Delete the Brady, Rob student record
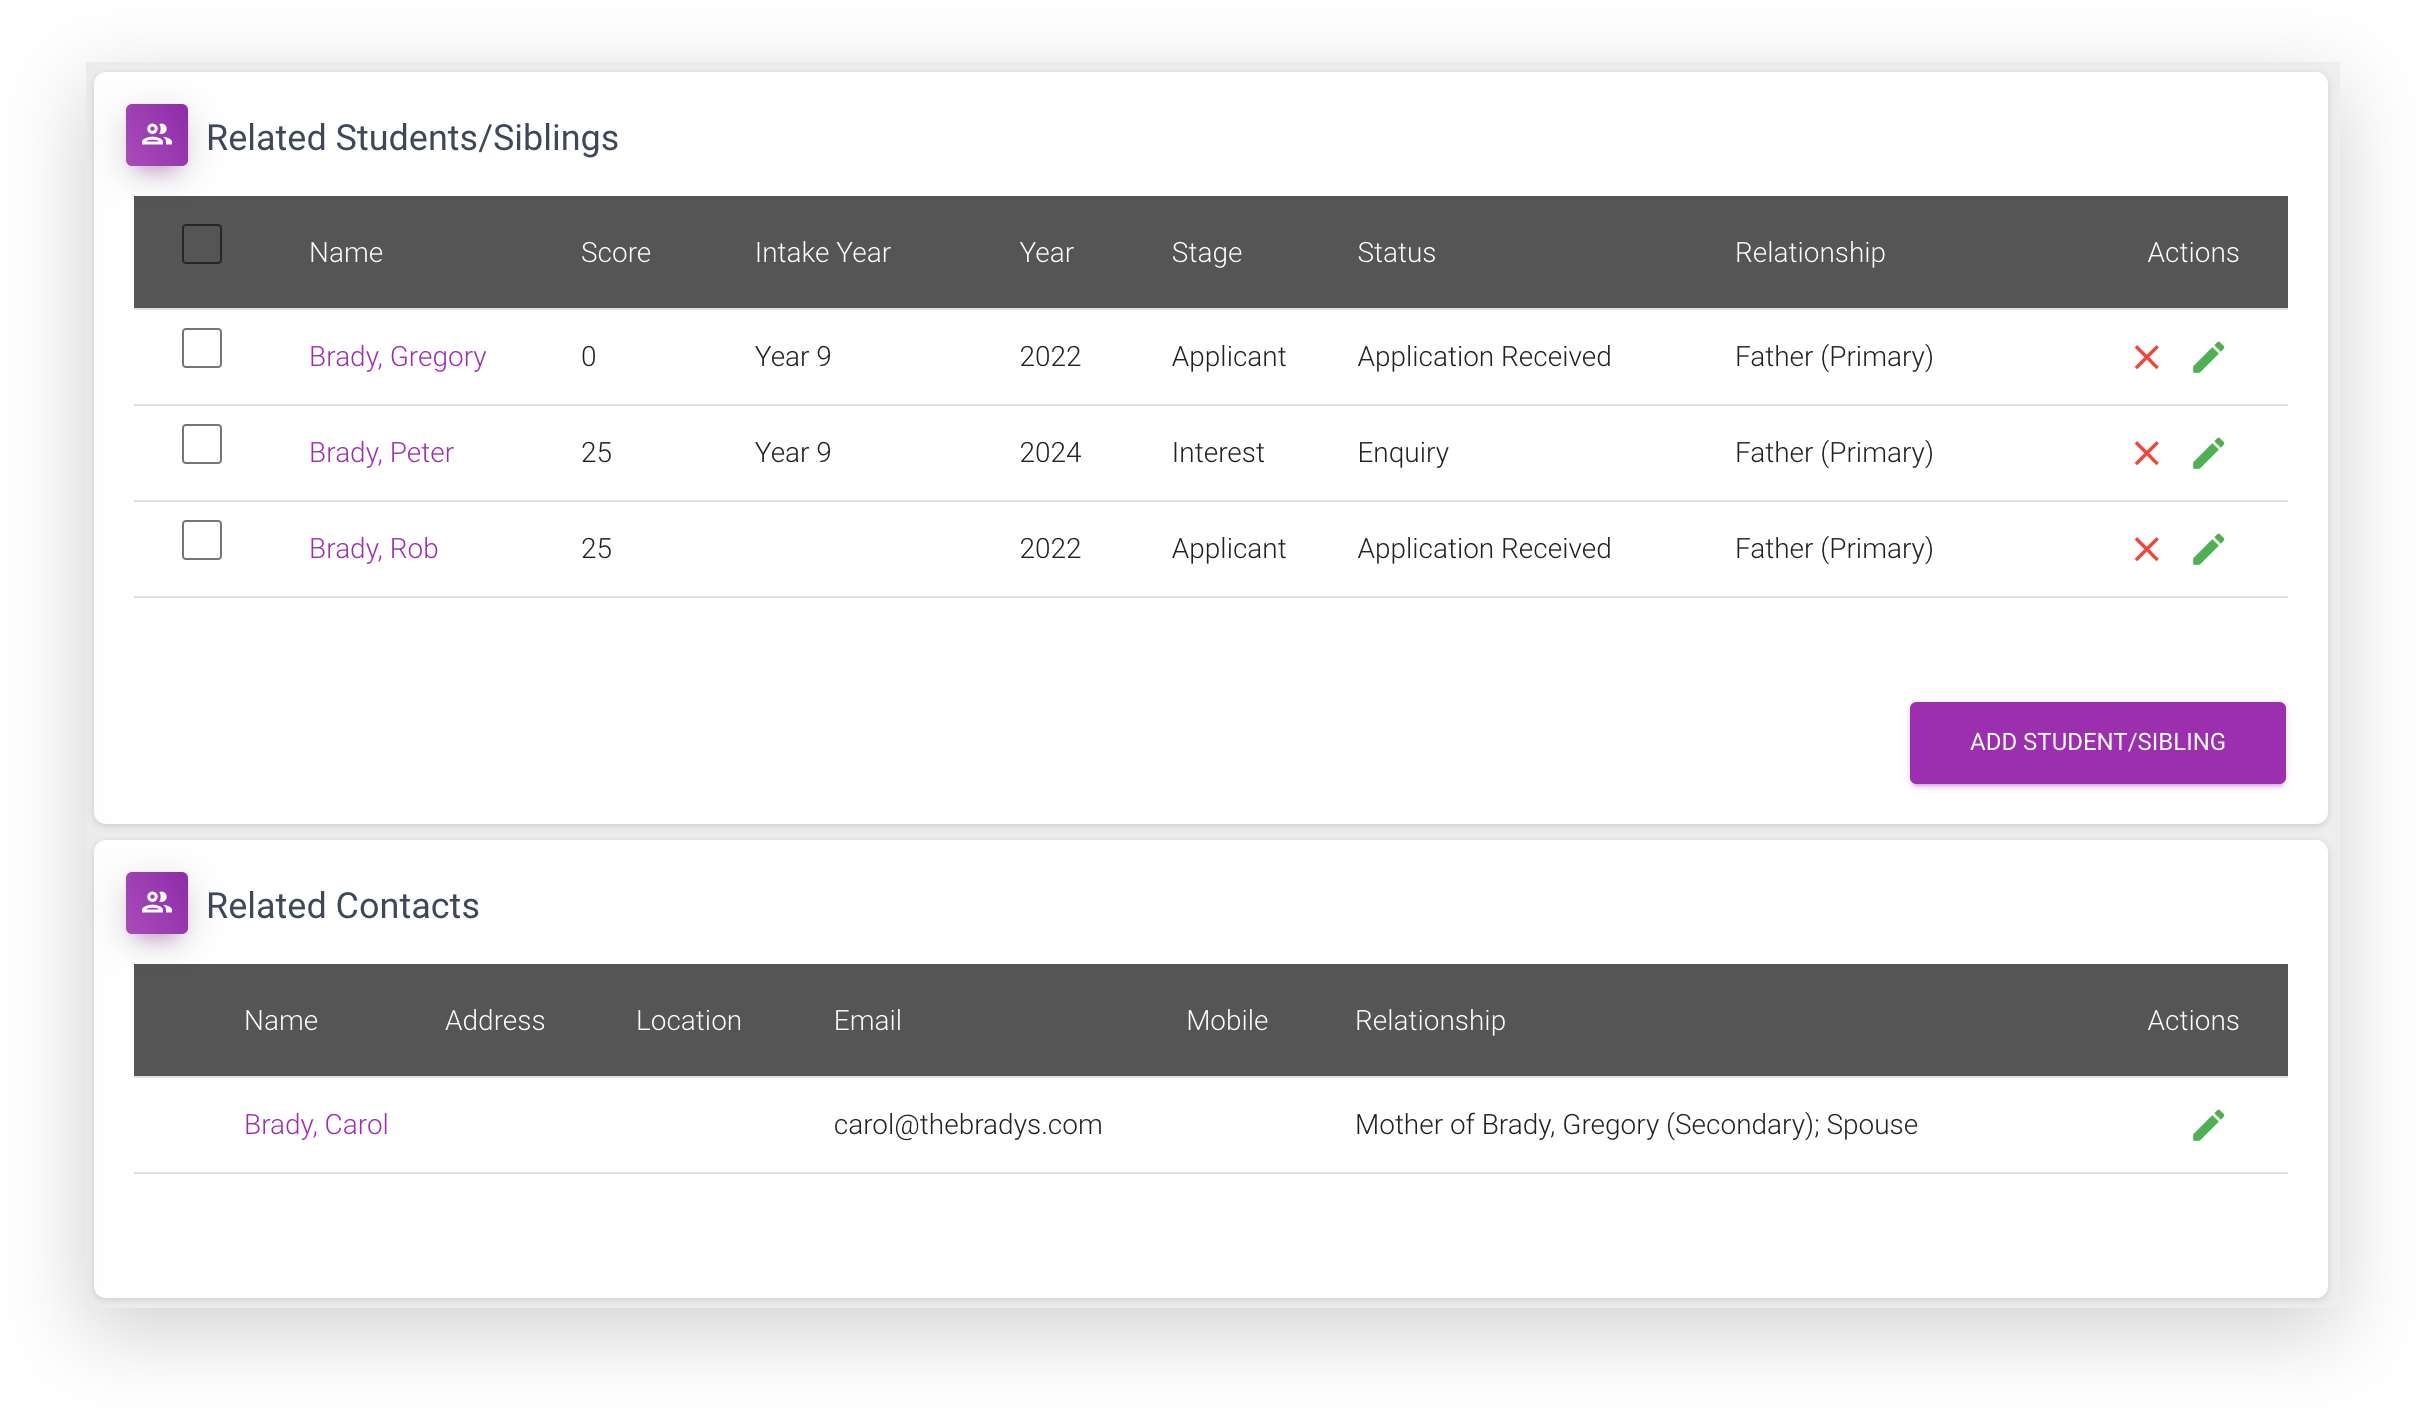 point(2147,549)
